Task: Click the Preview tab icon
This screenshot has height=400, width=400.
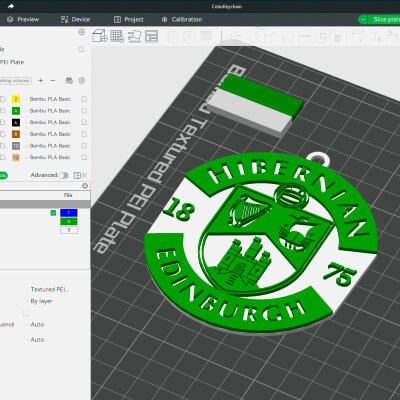Action: point(10,19)
